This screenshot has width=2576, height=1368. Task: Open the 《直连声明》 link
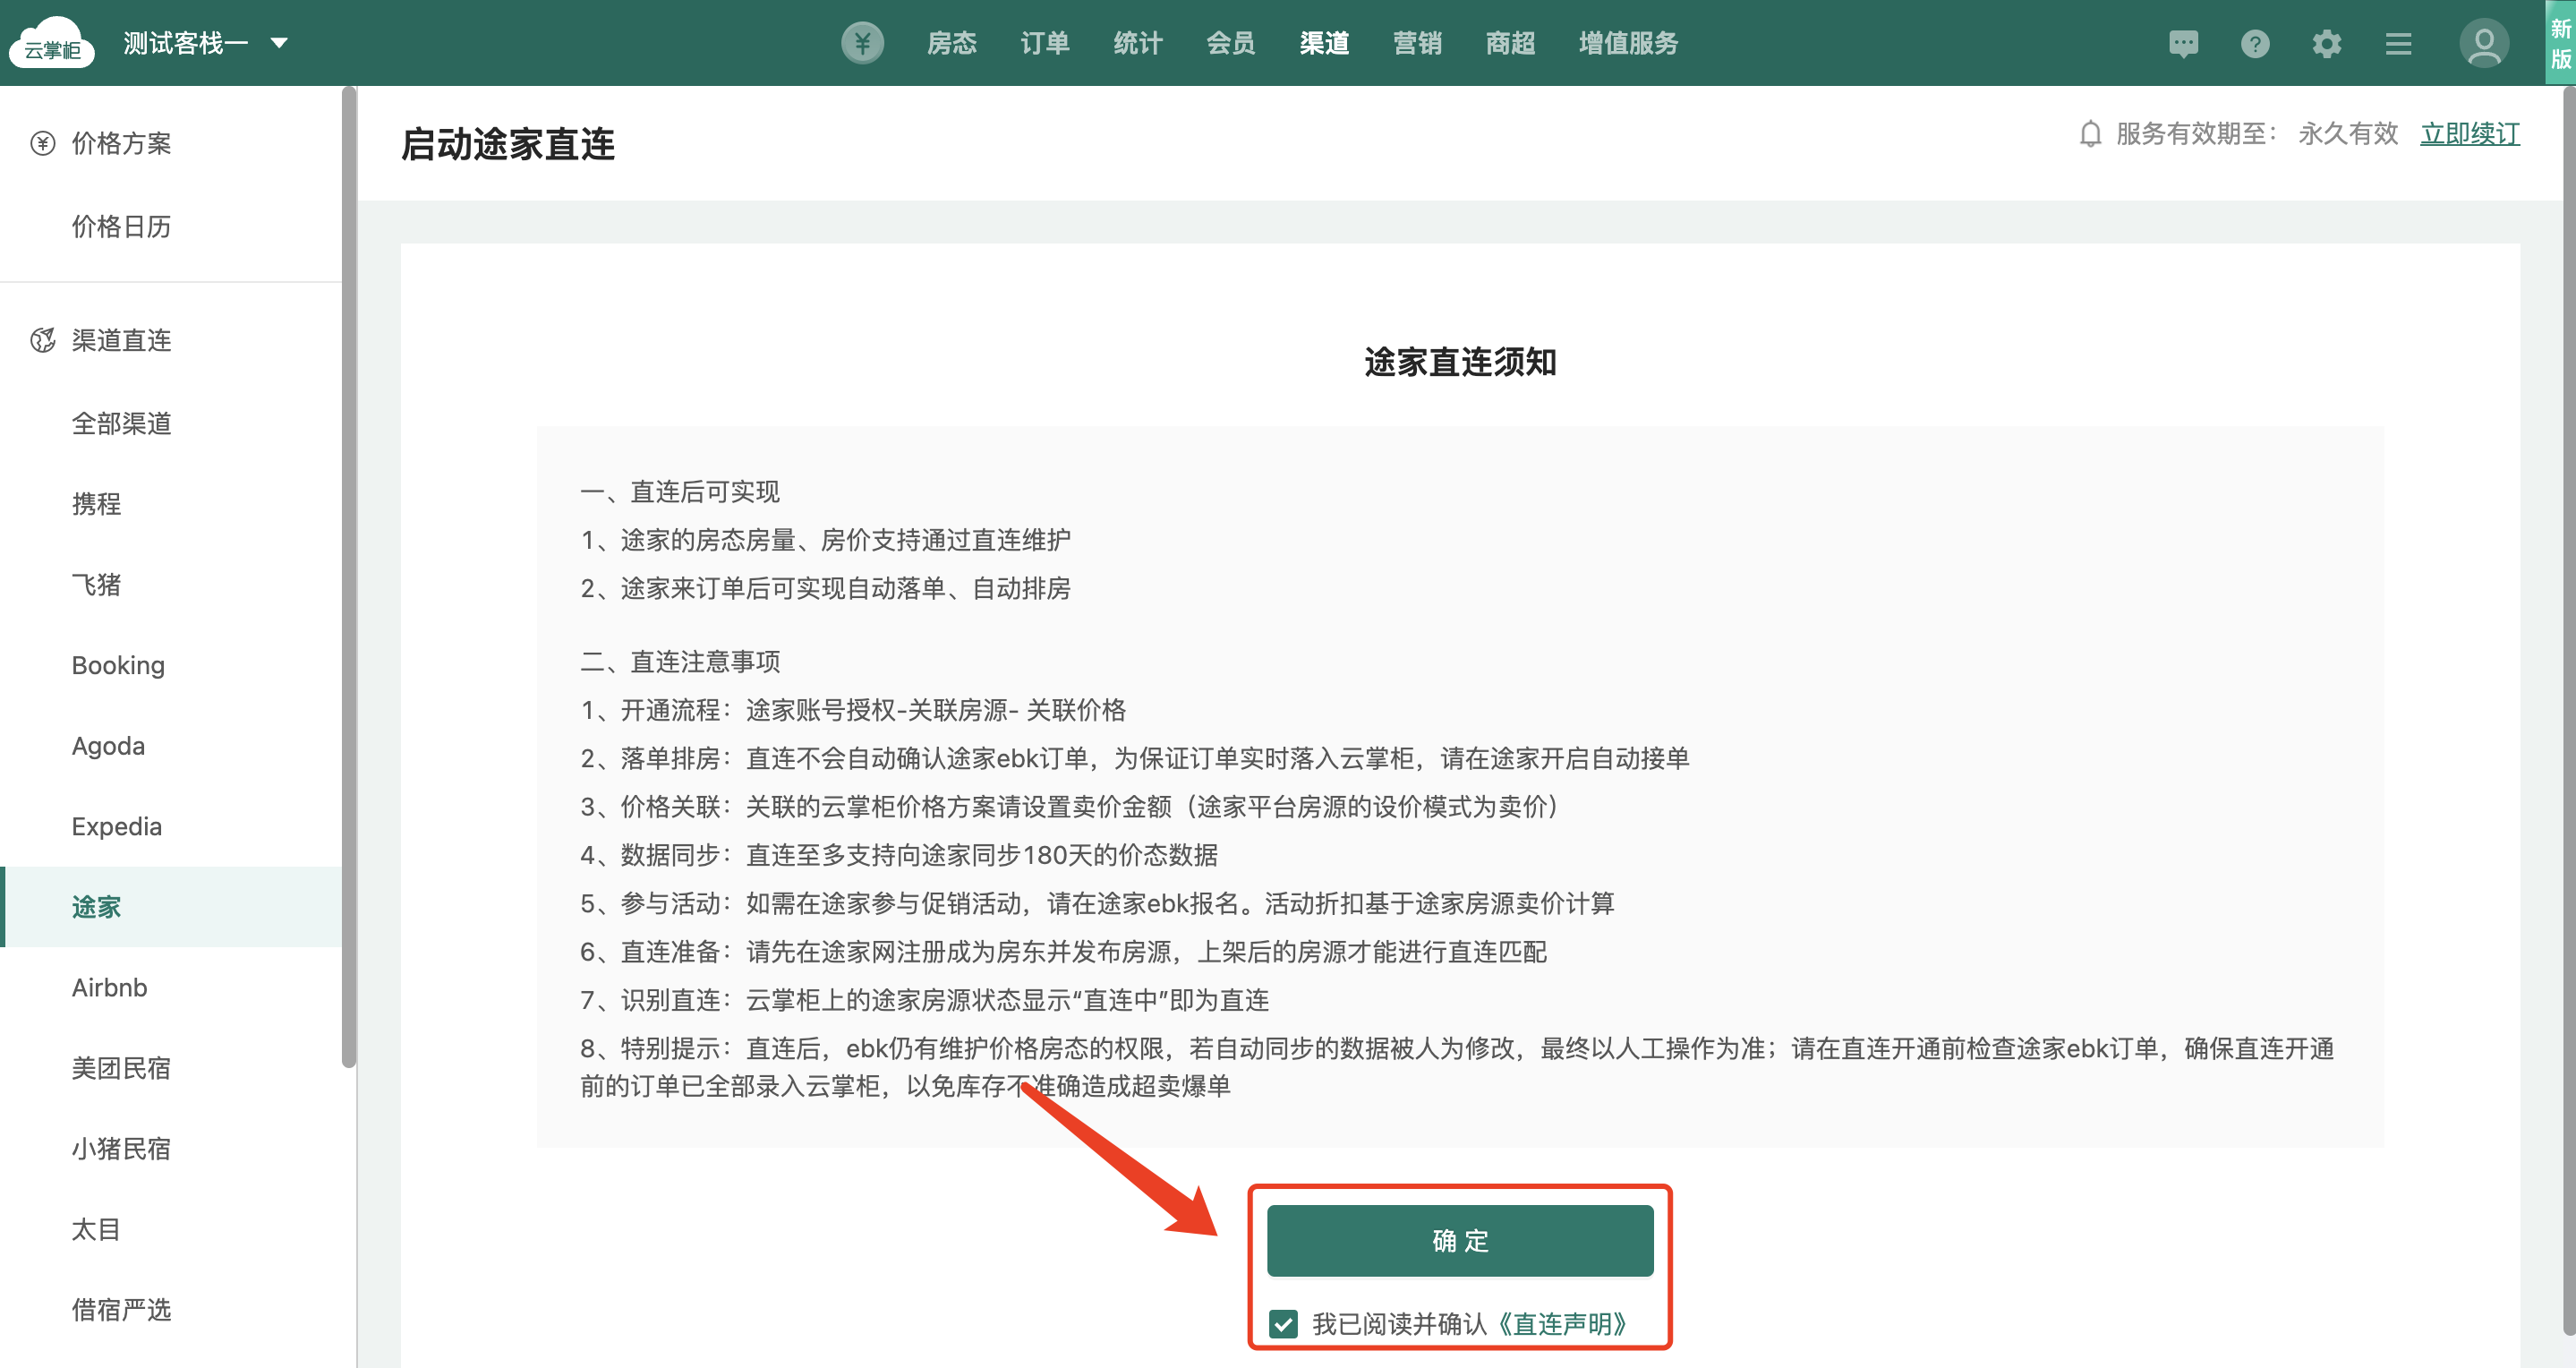1563,1324
